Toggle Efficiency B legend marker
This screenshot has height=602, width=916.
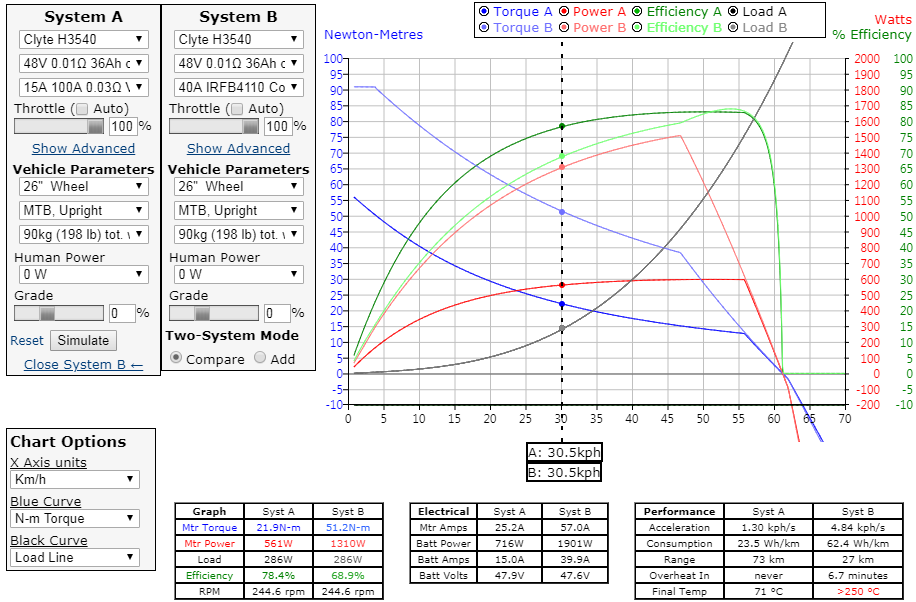point(638,28)
